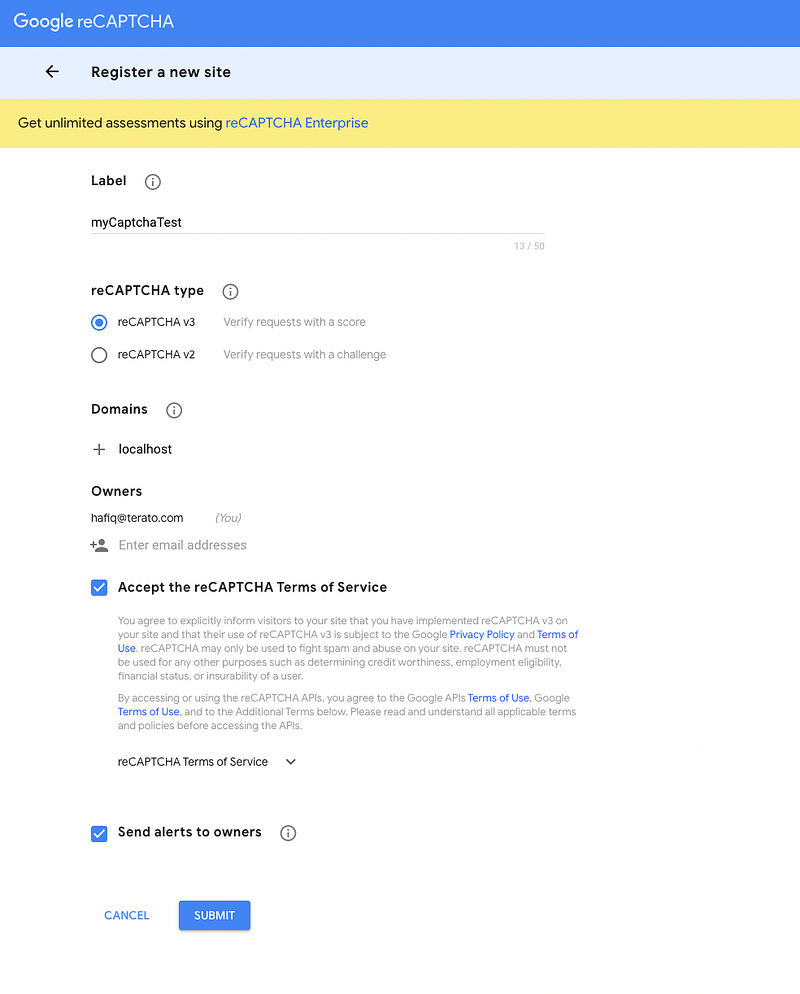Click the Verify requests with a challenge text
This screenshot has height=994, width=800.
coord(304,354)
